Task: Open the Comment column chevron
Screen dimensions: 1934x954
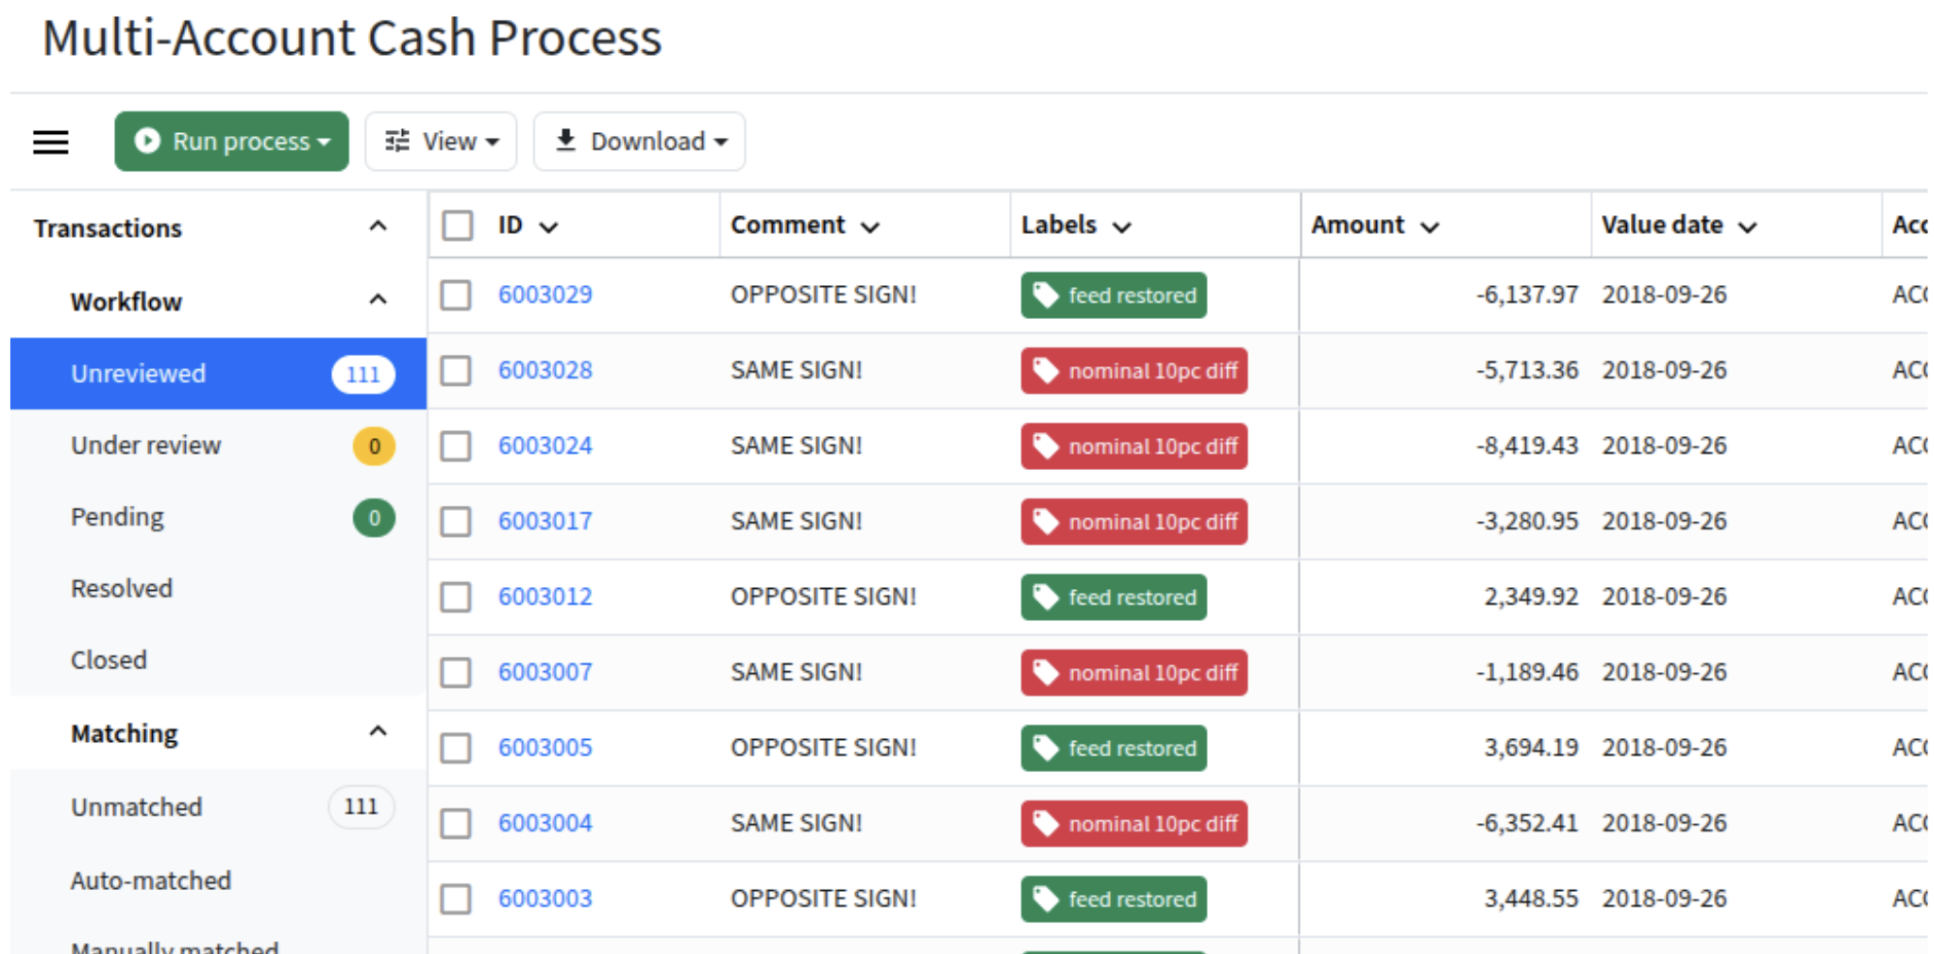Action: click(870, 228)
